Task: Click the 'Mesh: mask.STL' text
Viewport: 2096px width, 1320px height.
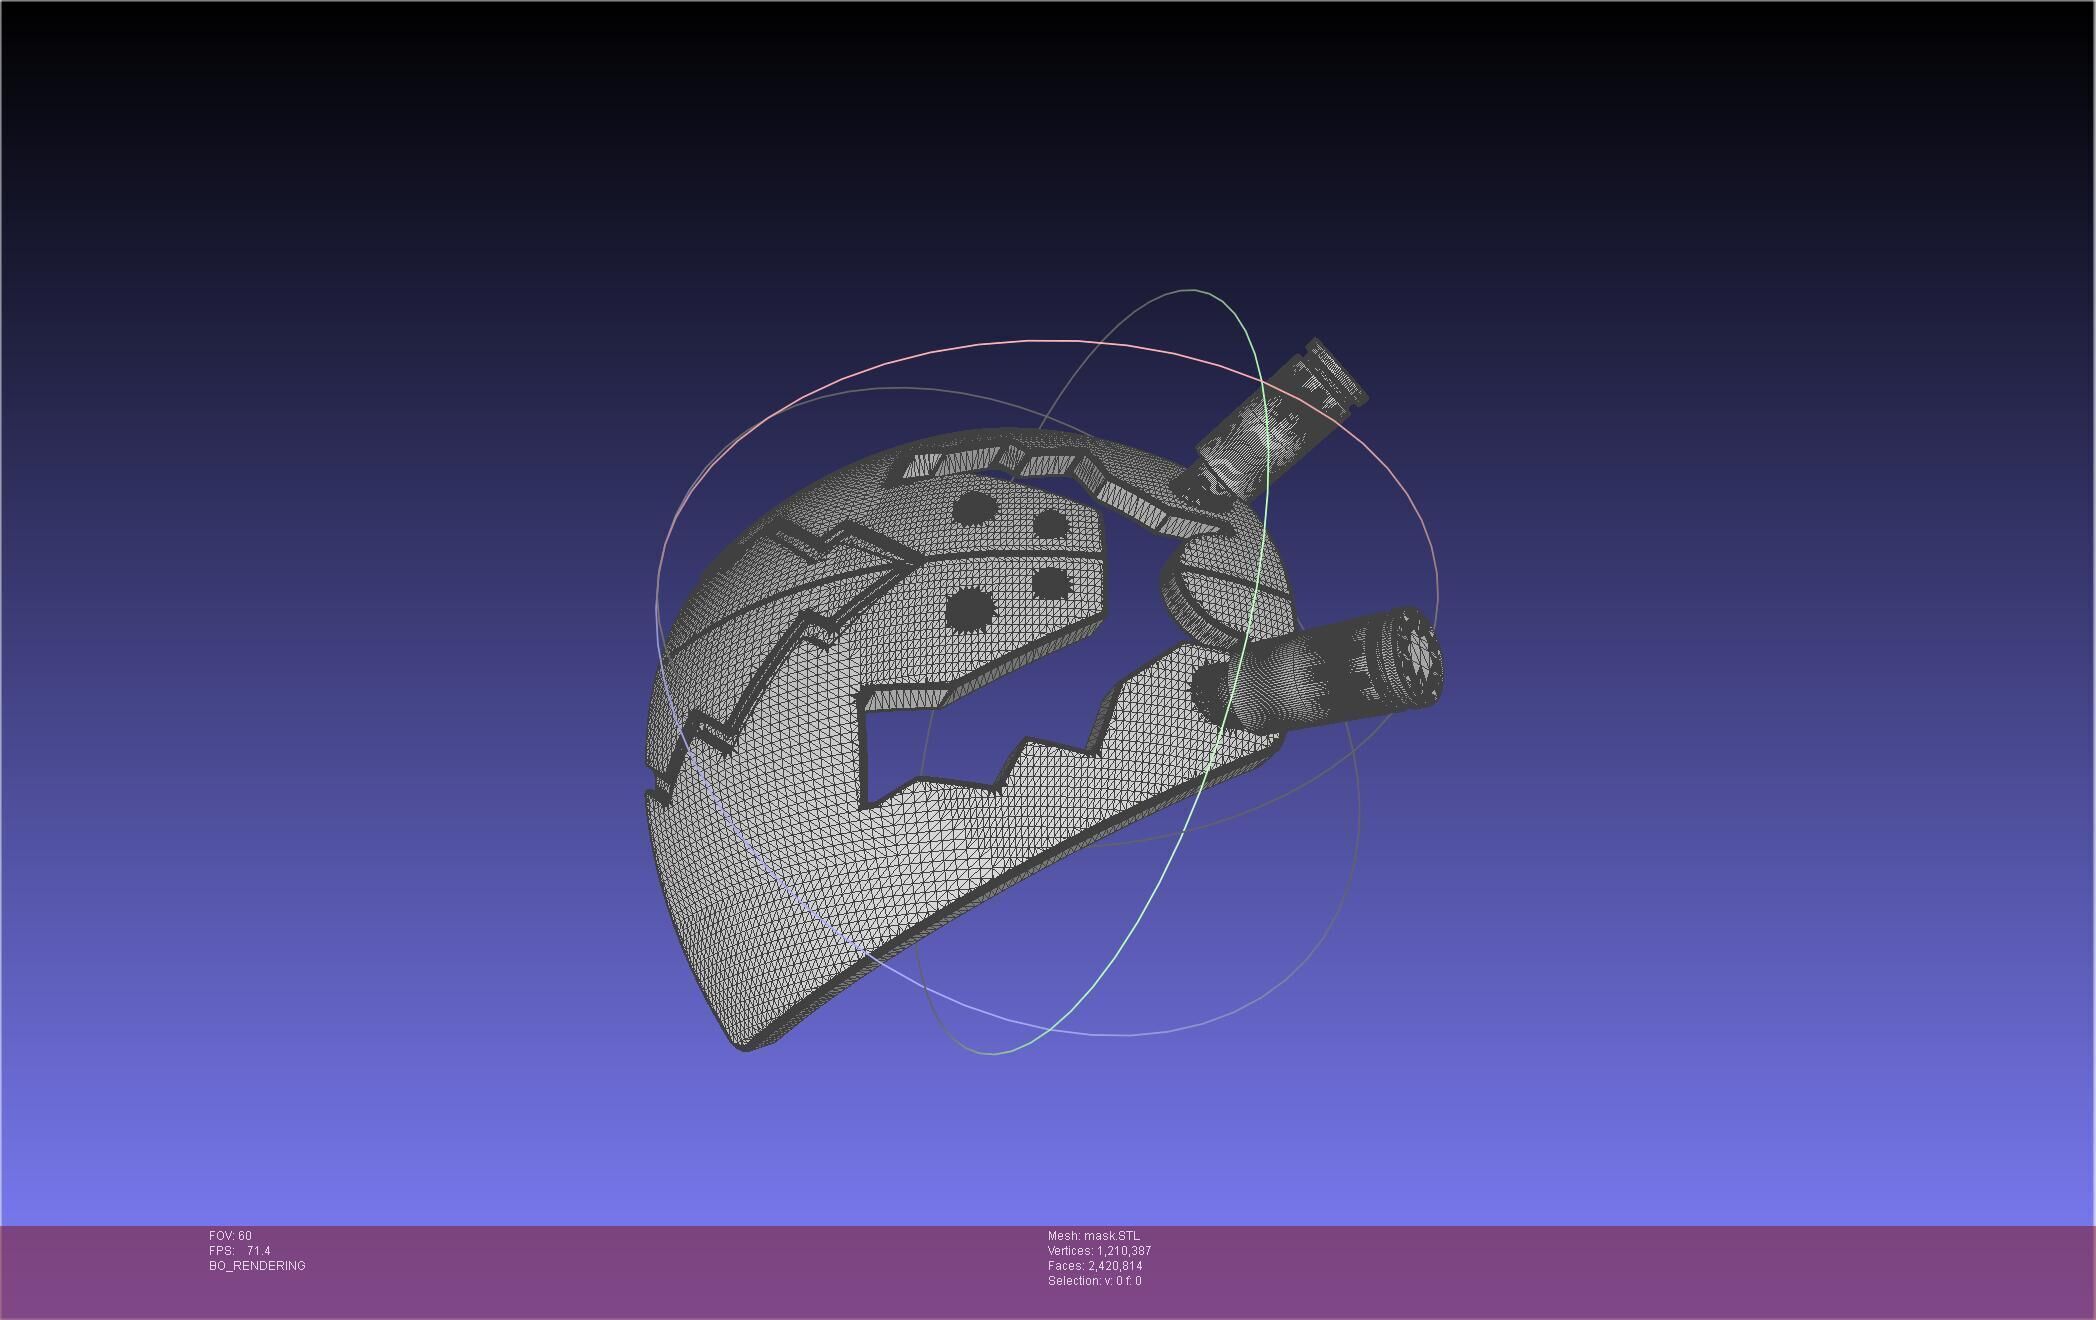Action: click(x=1093, y=1236)
